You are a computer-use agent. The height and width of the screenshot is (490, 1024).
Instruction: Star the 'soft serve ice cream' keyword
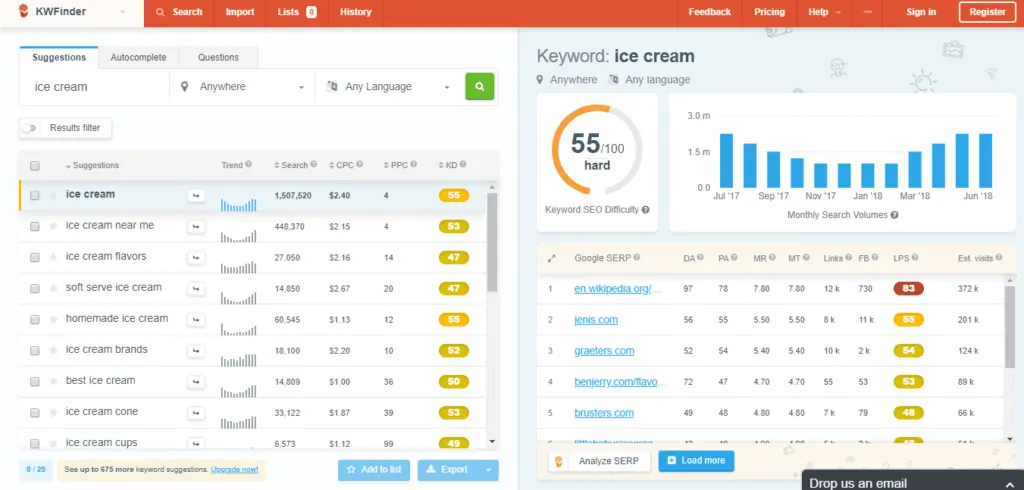(53, 289)
